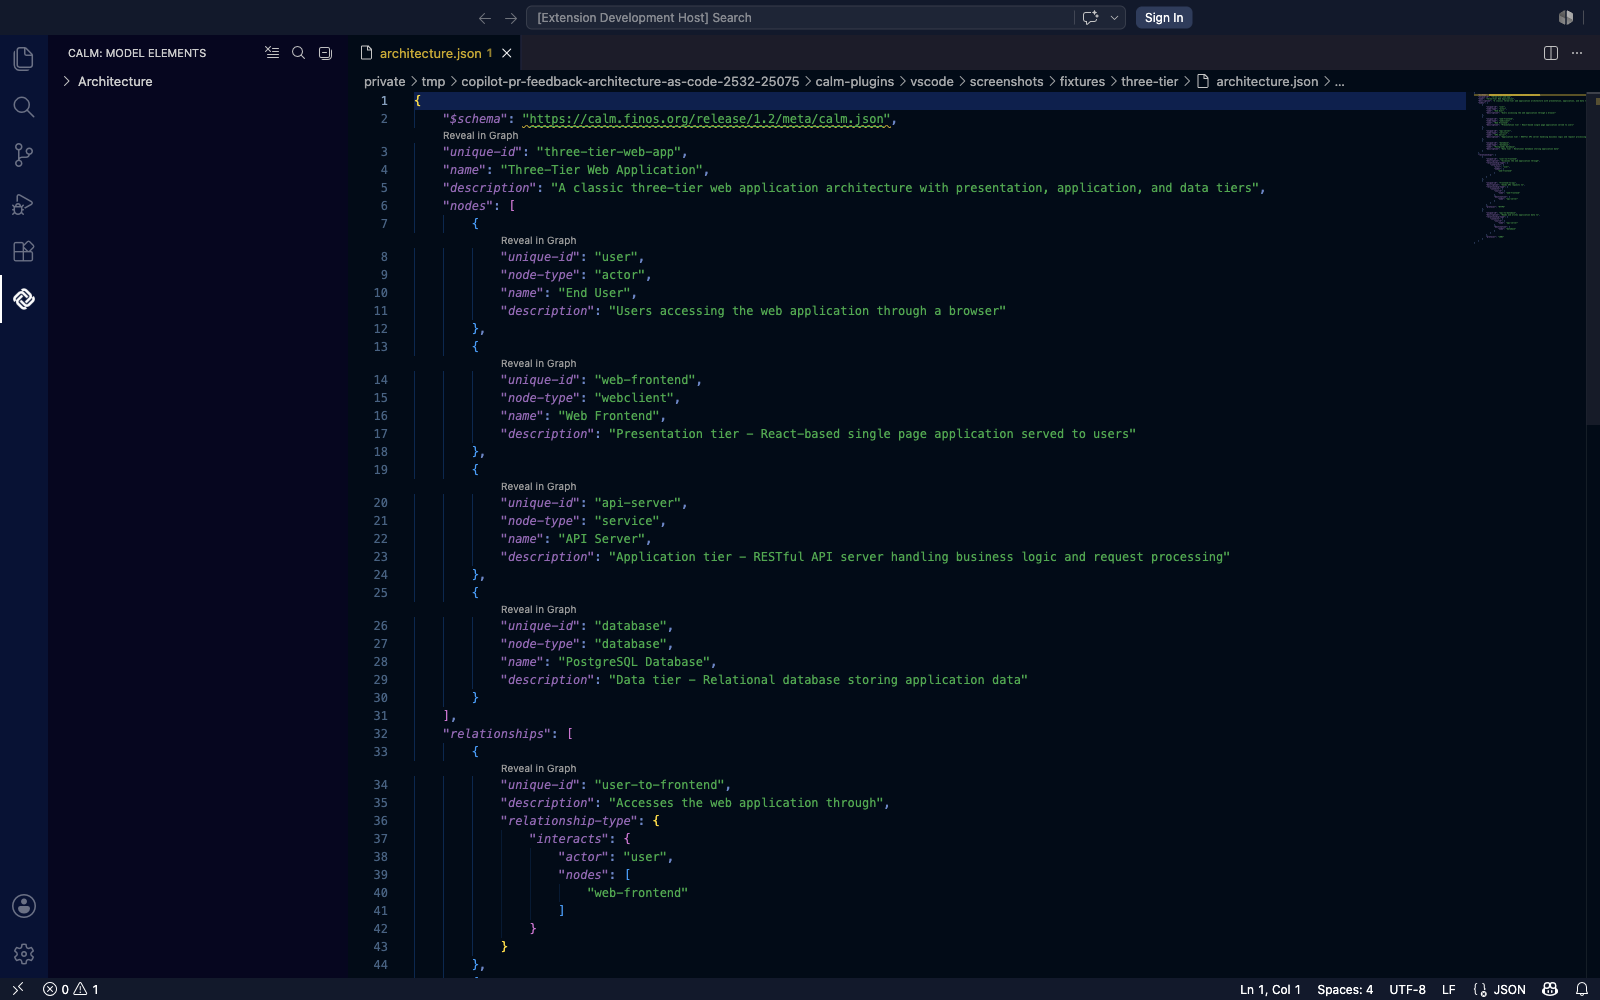1600x1000 pixels.
Task: Click the tmp breadcrumb segment
Action: click(433, 82)
